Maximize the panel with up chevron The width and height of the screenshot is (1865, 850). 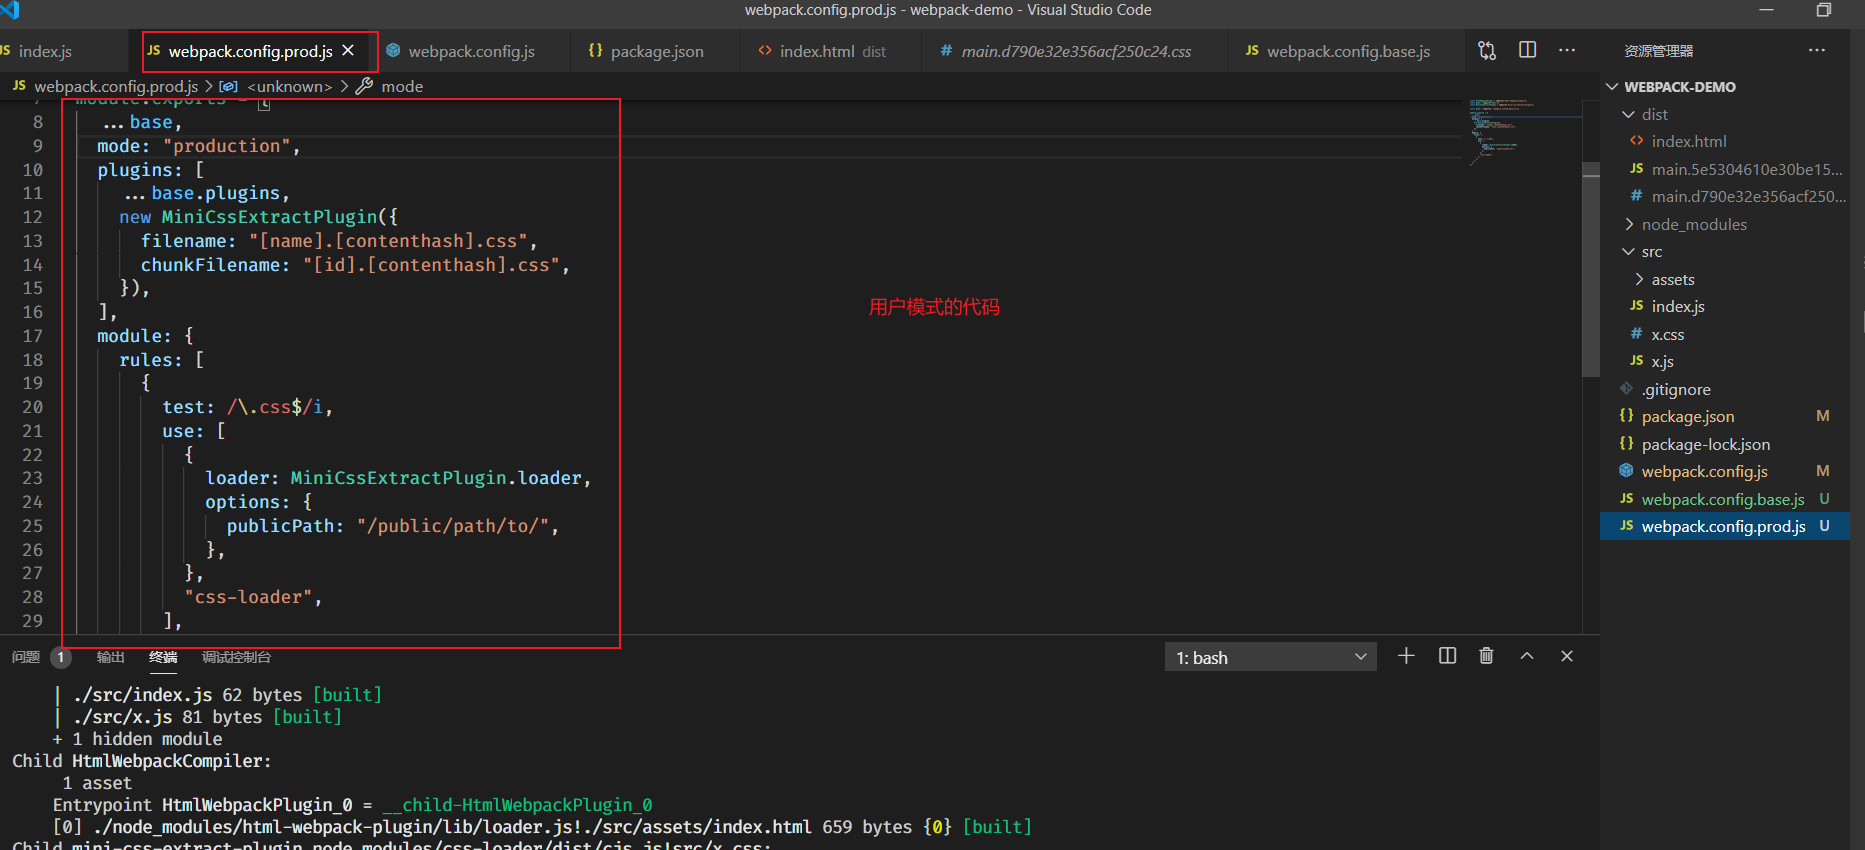tap(1527, 656)
